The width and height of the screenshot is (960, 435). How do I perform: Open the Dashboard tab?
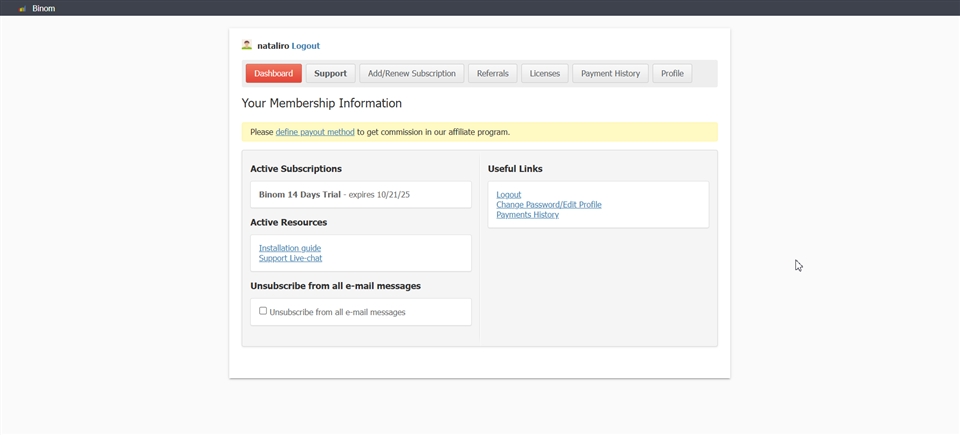(273, 73)
